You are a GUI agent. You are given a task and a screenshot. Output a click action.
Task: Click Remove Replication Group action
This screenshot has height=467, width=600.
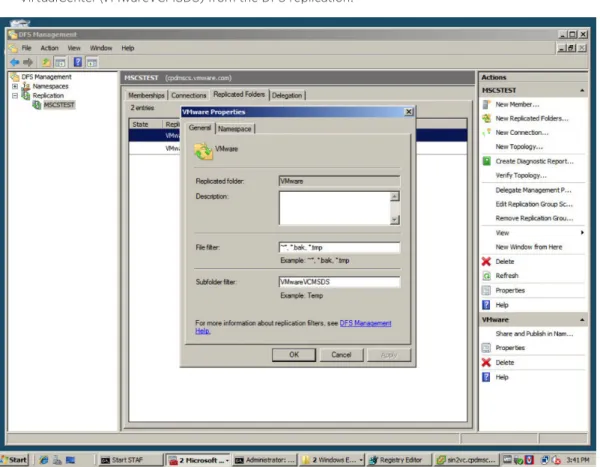[535, 218]
